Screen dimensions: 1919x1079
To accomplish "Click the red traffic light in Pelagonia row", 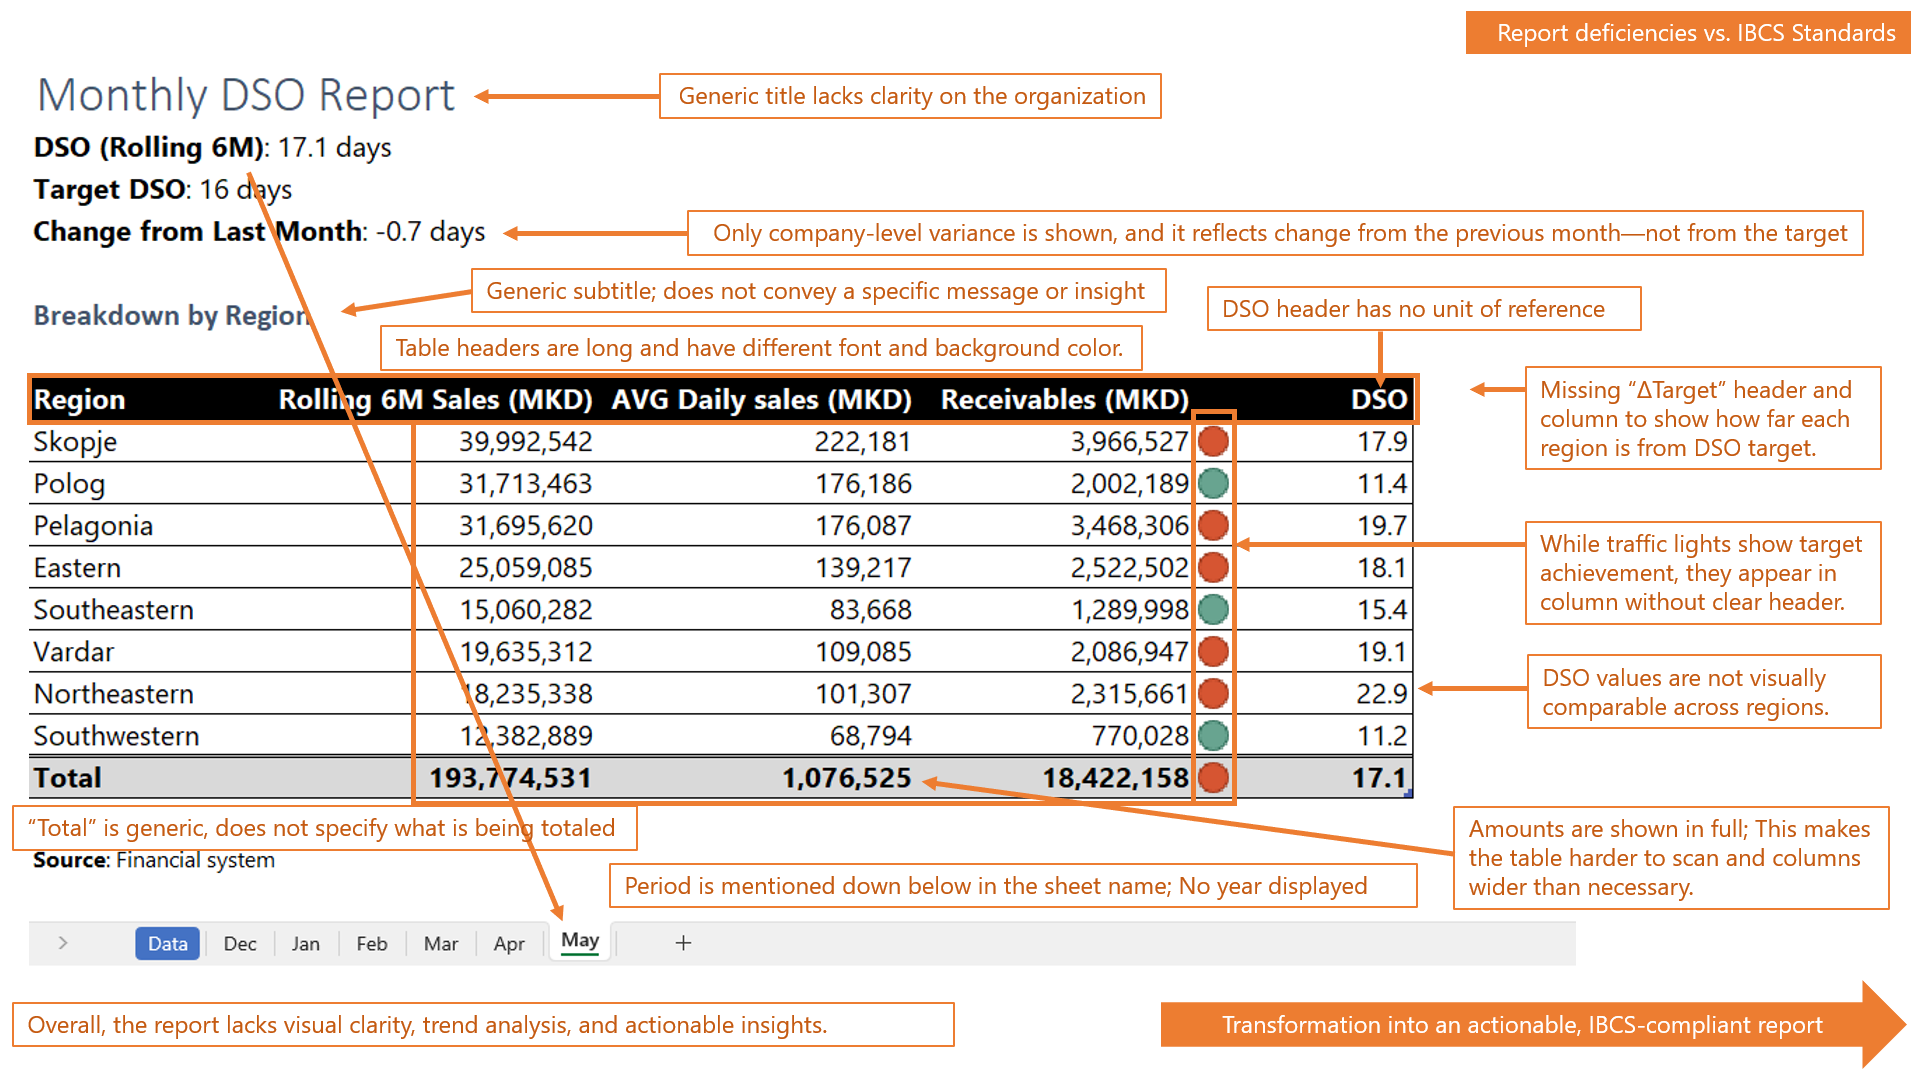I will (x=1213, y=525).
